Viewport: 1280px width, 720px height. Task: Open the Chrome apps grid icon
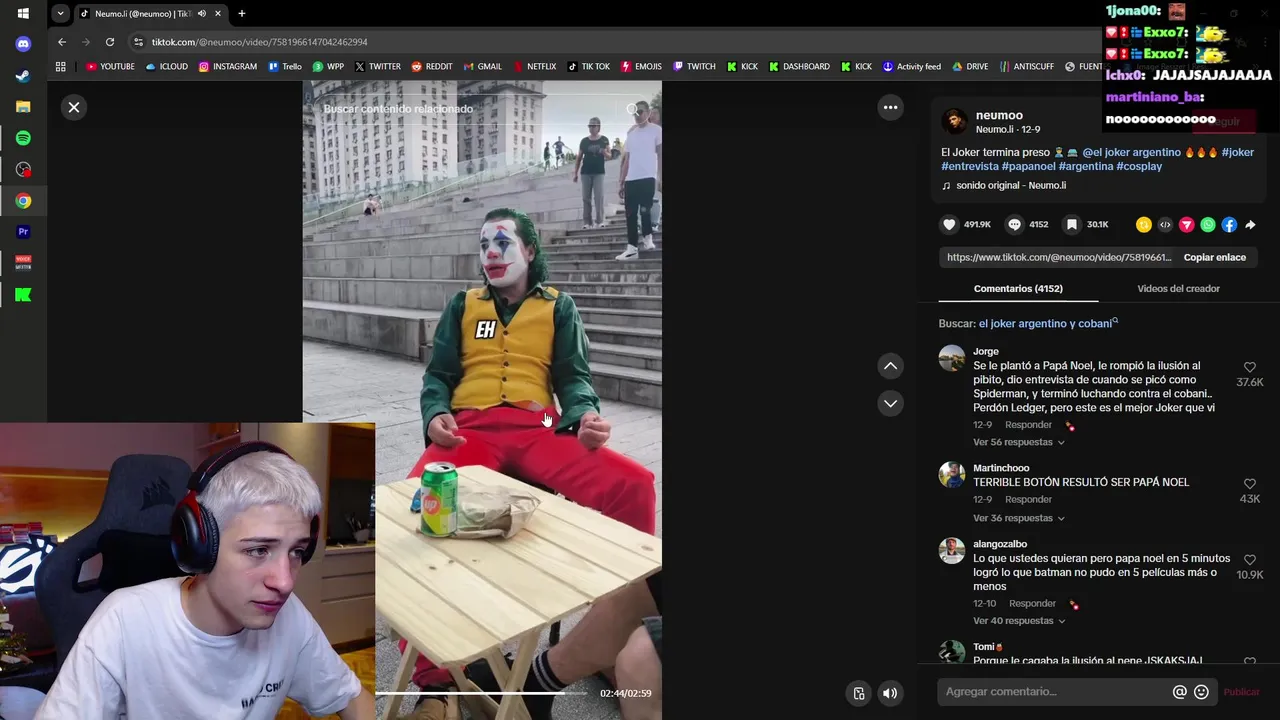coord(61,67)
